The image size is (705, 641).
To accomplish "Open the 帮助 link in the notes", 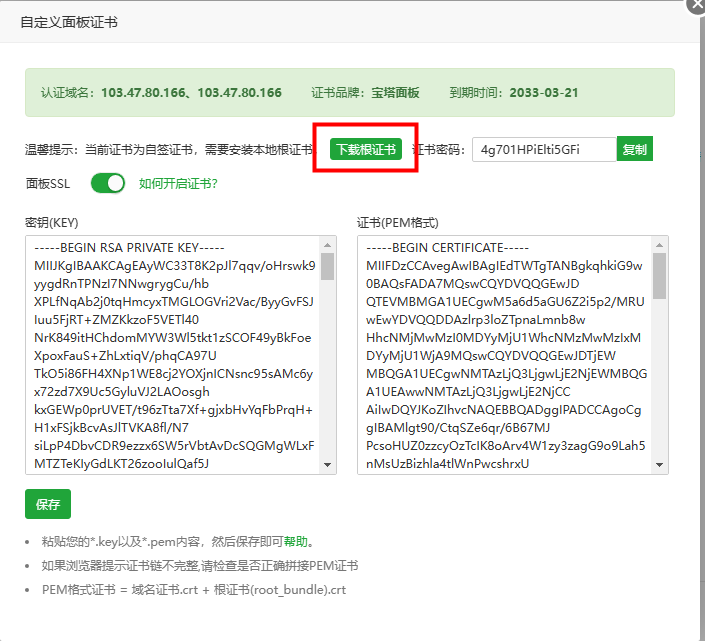I will tap(295, 542).
